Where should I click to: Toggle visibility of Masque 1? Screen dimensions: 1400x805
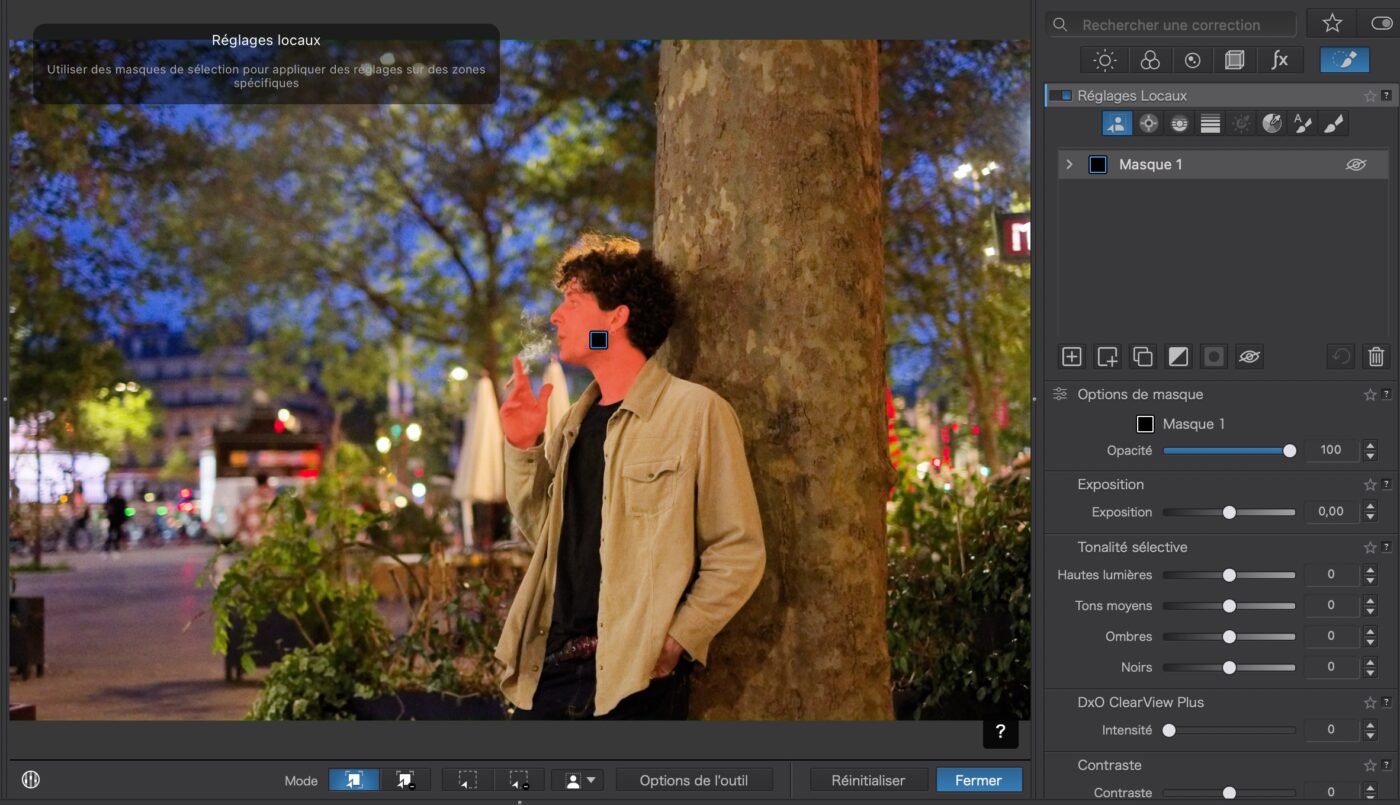pos(1355,165)
